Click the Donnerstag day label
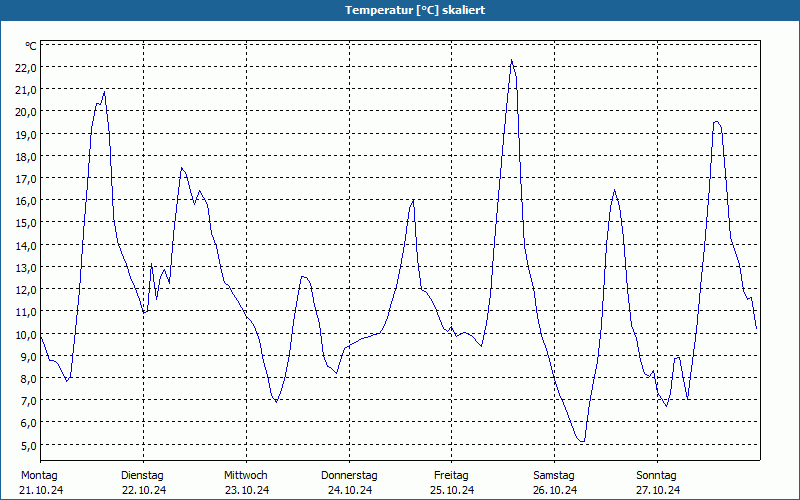 [349, 476]
